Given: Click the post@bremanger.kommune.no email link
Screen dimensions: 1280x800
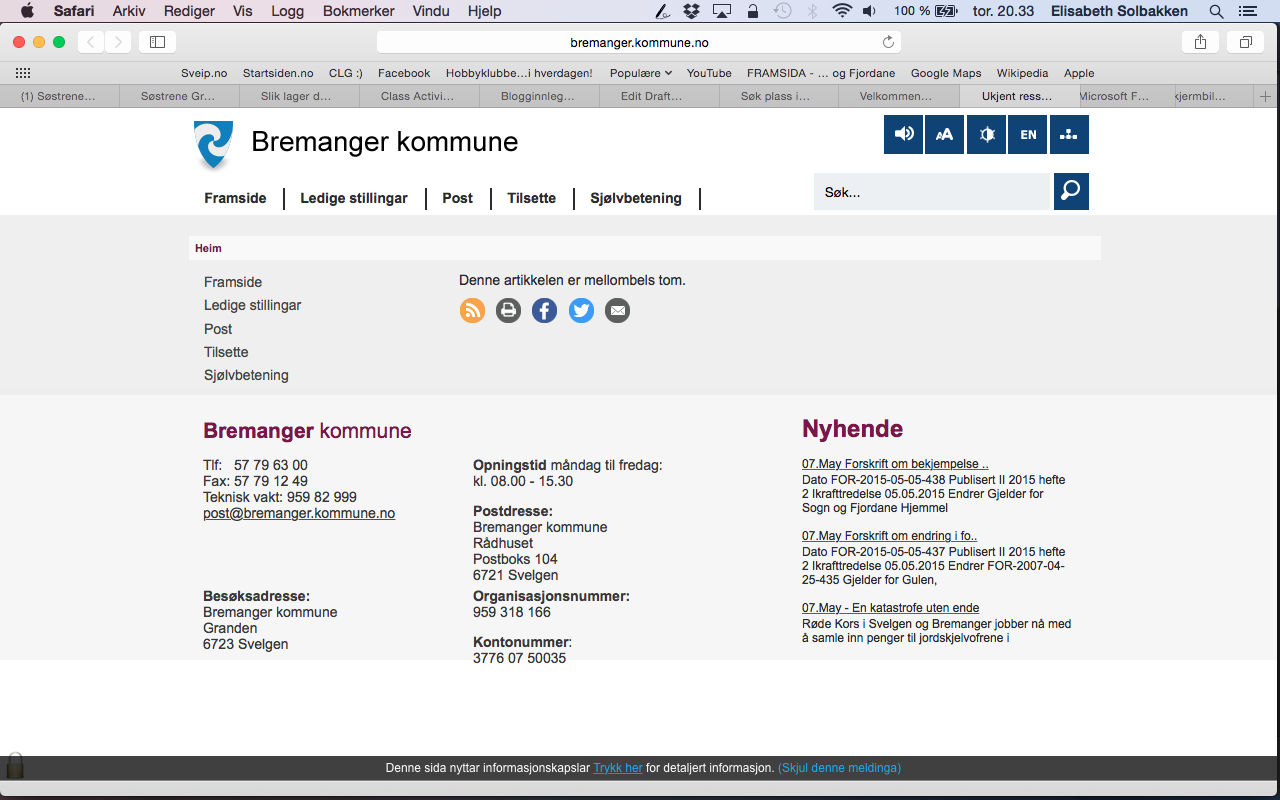Looking at the screenshot, I should click(299, 513).
